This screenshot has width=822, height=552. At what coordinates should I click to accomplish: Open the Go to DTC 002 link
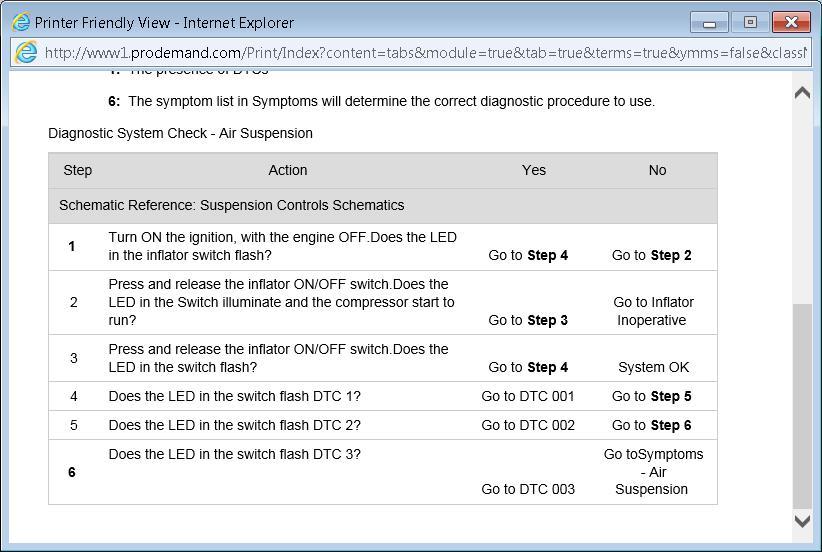[528, 425]
